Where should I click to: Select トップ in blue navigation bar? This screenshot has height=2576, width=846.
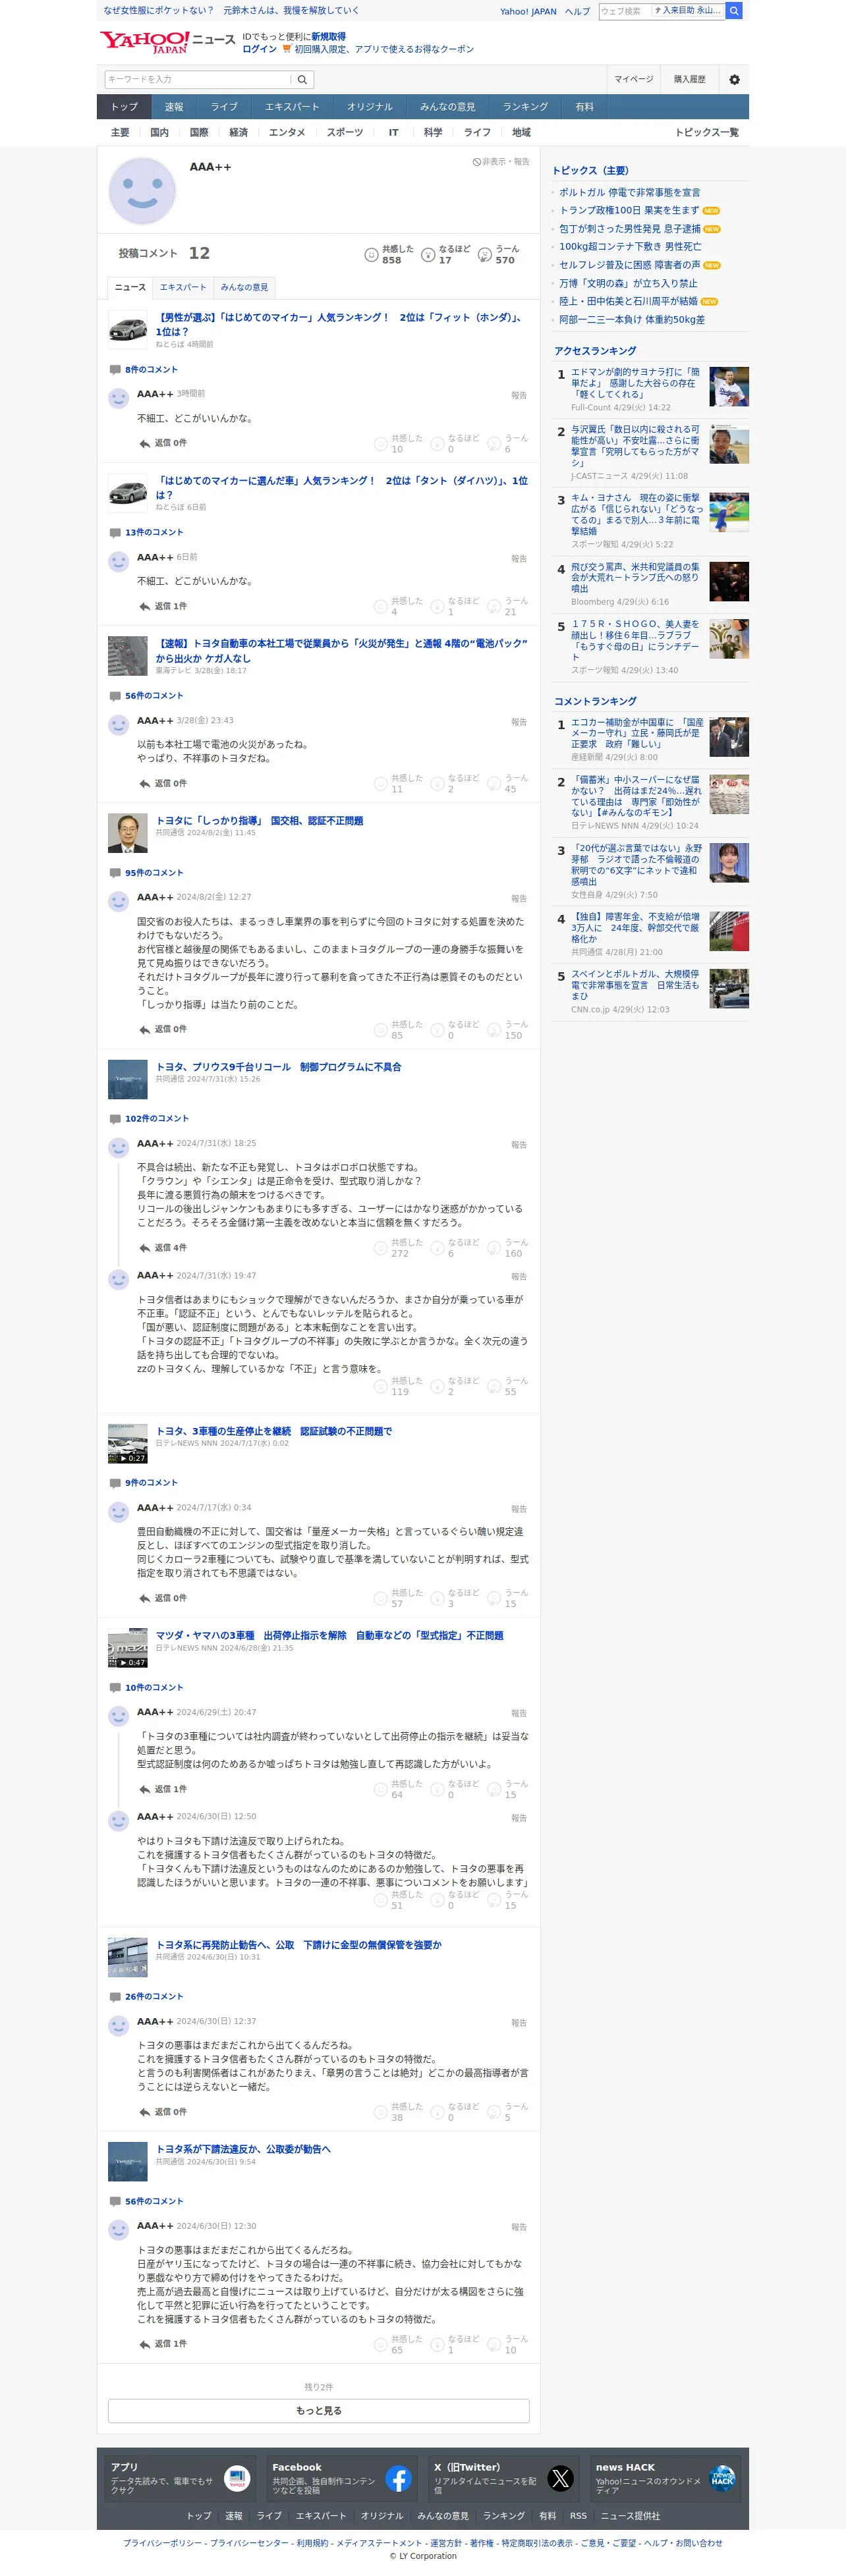point(124,107)
